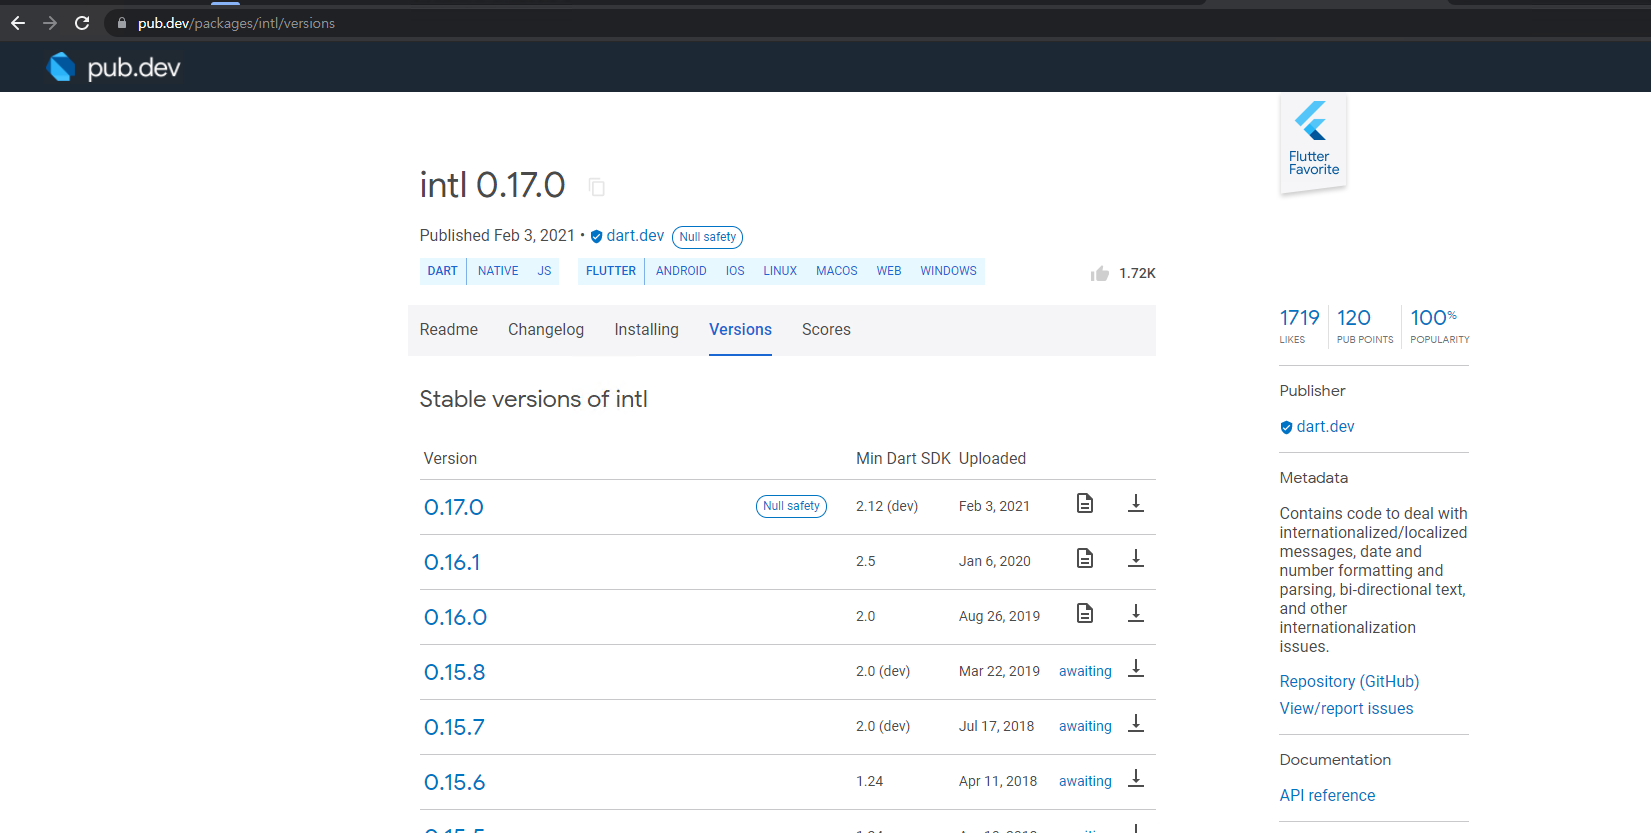The height and width of the screenshot is (833, 1651).
Task: Click Null safety badge beside dart.dev
Action: tap(708, 237)
